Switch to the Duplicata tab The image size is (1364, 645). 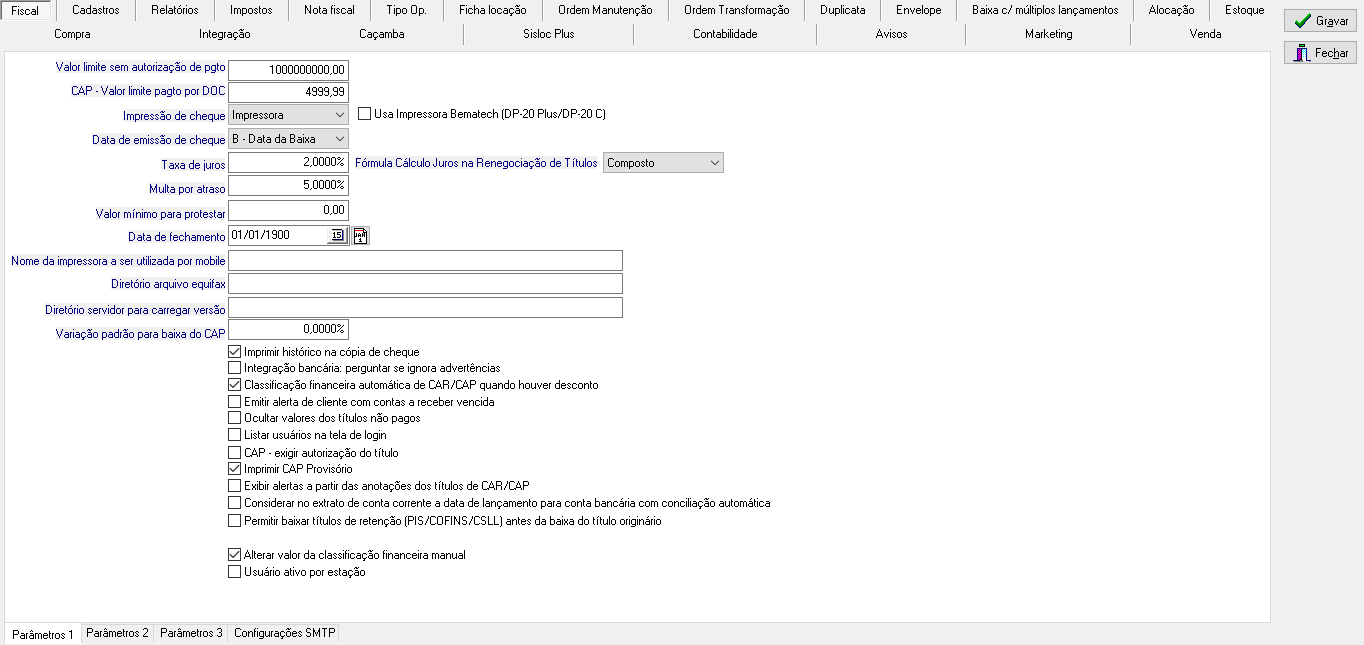point(843,10)
